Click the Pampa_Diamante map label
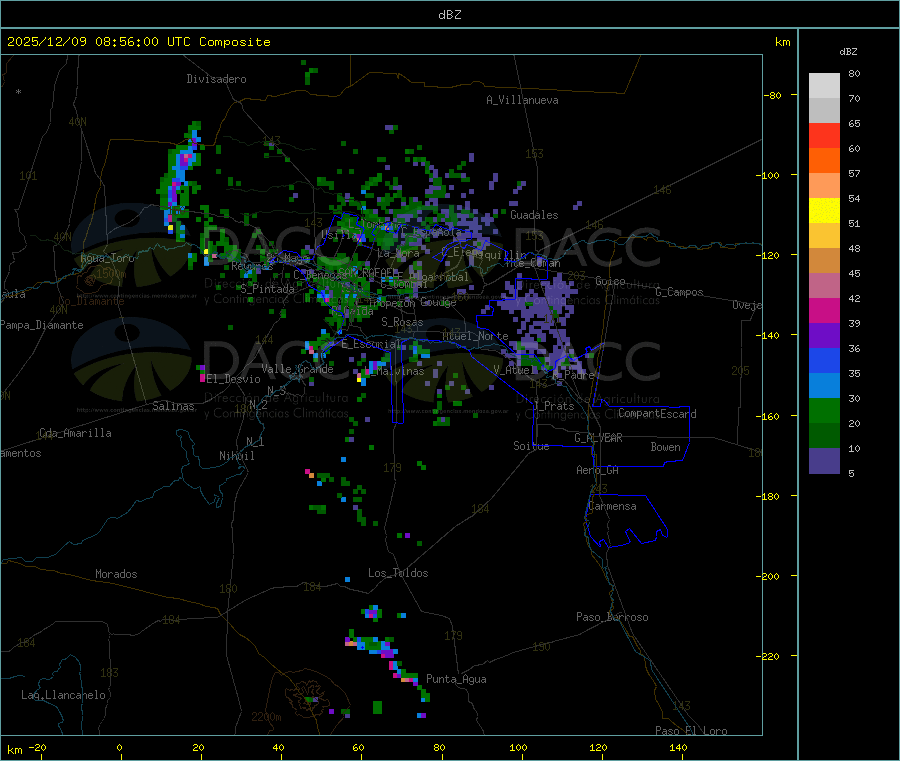Image resolution: width=900 pixels, height=761 pixels. [x=42, y=325]
